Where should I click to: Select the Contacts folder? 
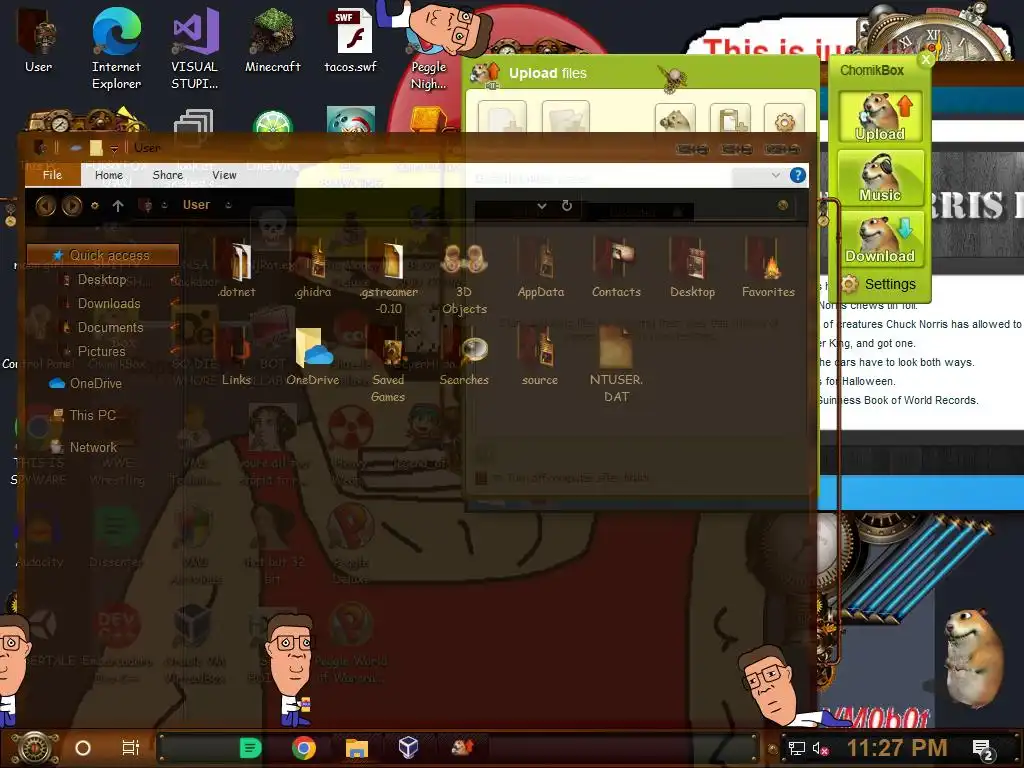616,270
